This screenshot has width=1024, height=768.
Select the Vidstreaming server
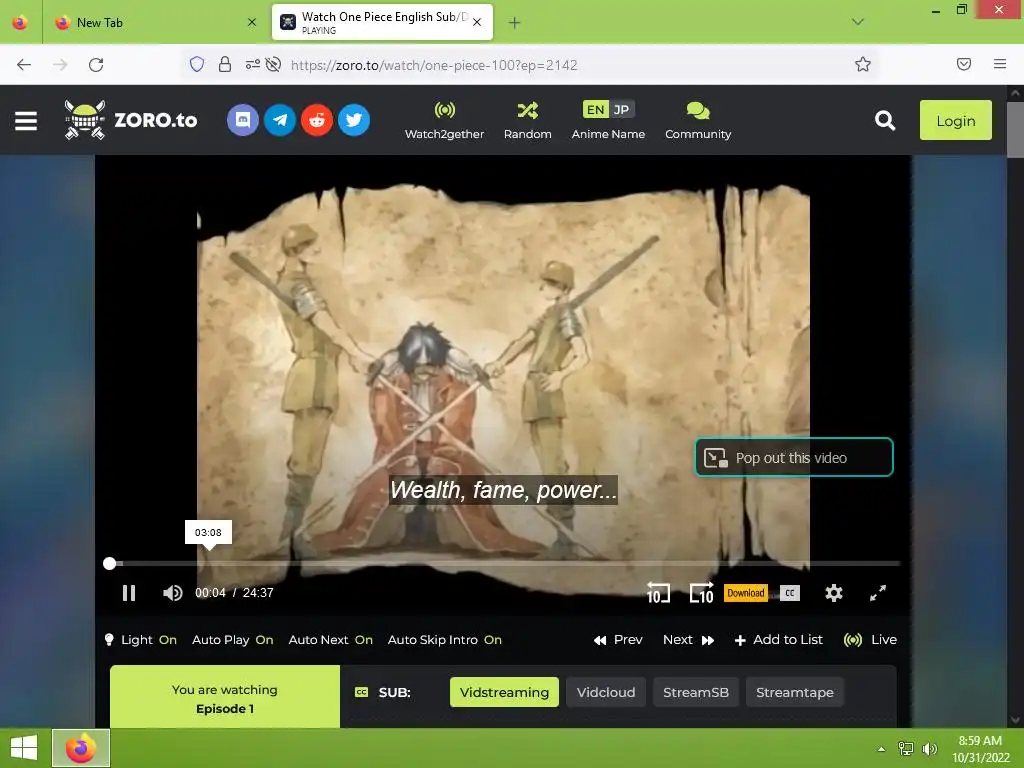pos(504,692)
